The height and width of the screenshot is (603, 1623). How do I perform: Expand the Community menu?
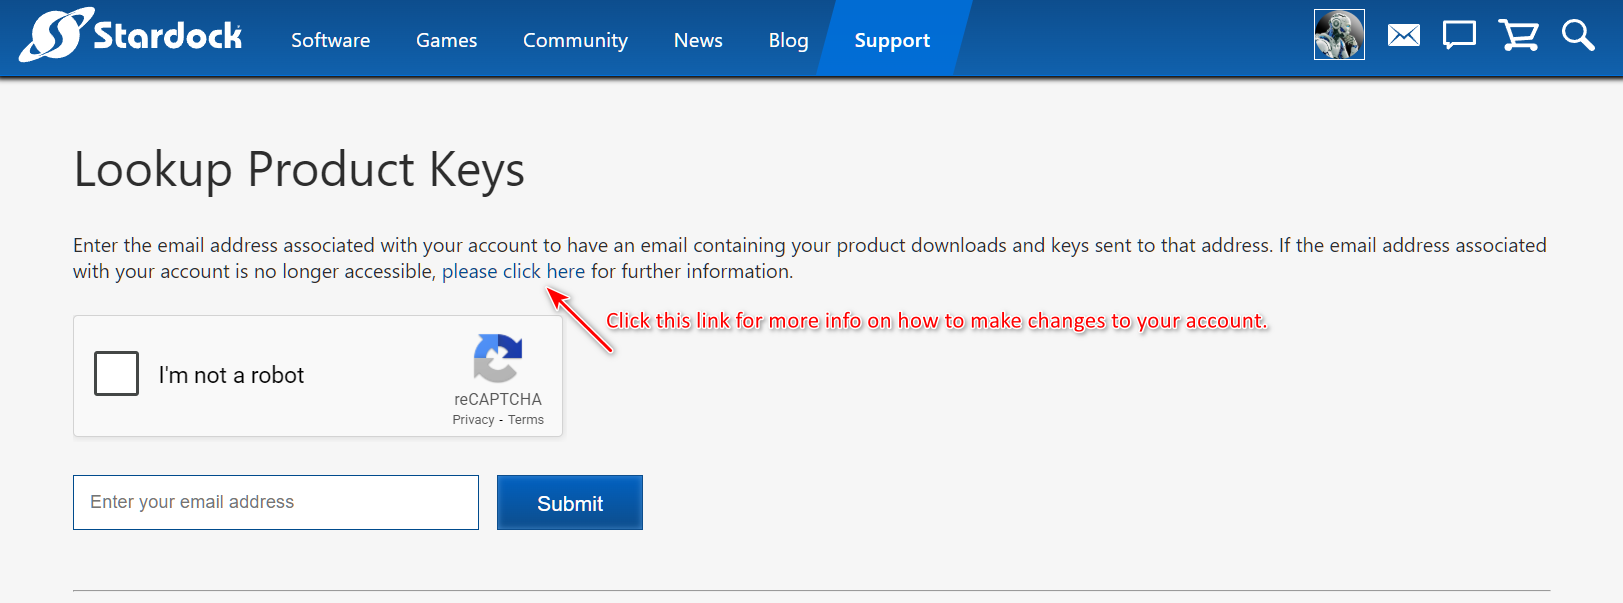pyautogui.click(x=575, y=40)
